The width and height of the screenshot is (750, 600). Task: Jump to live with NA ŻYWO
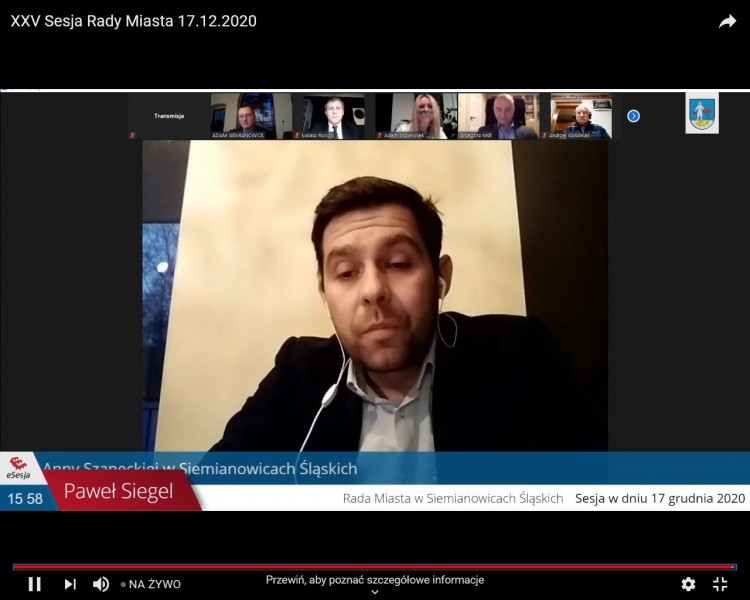tap(151, 584)
